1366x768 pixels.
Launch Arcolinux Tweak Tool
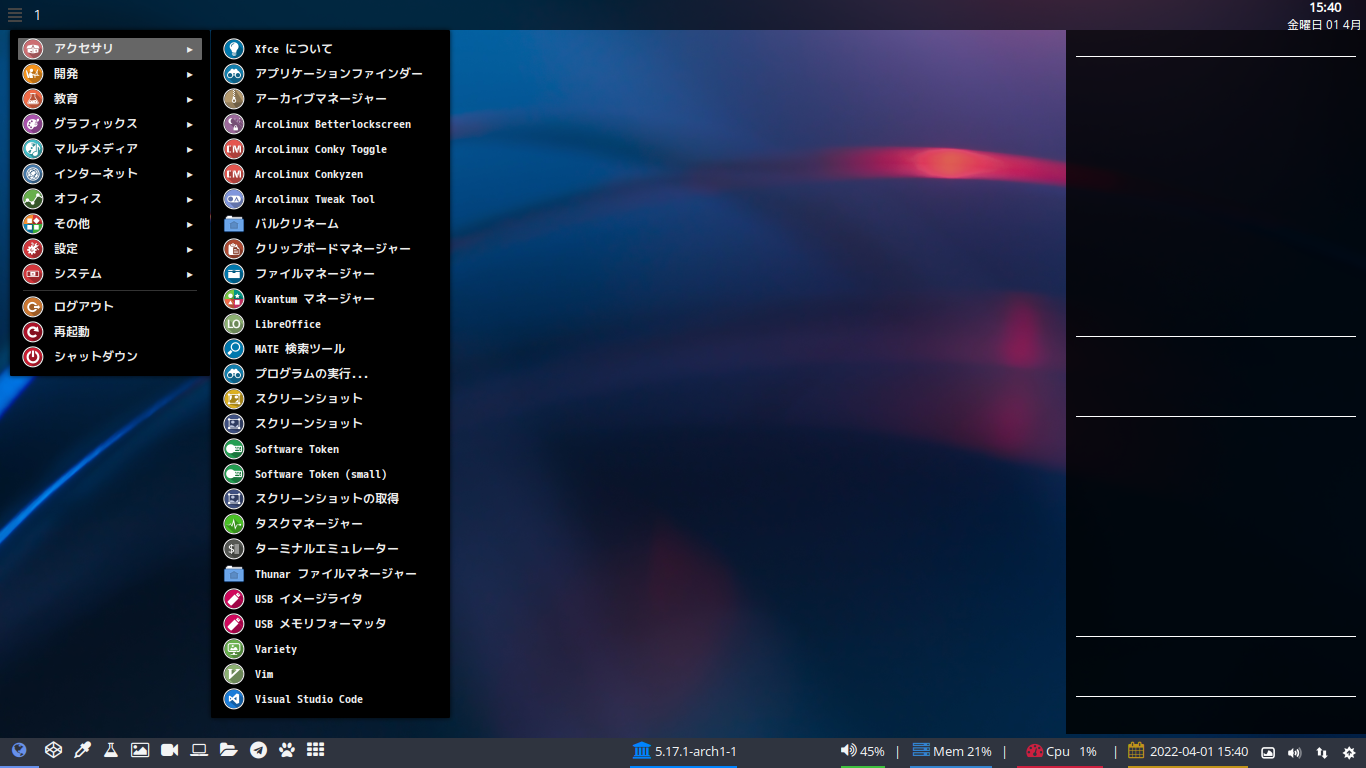(x=330, y=199)
